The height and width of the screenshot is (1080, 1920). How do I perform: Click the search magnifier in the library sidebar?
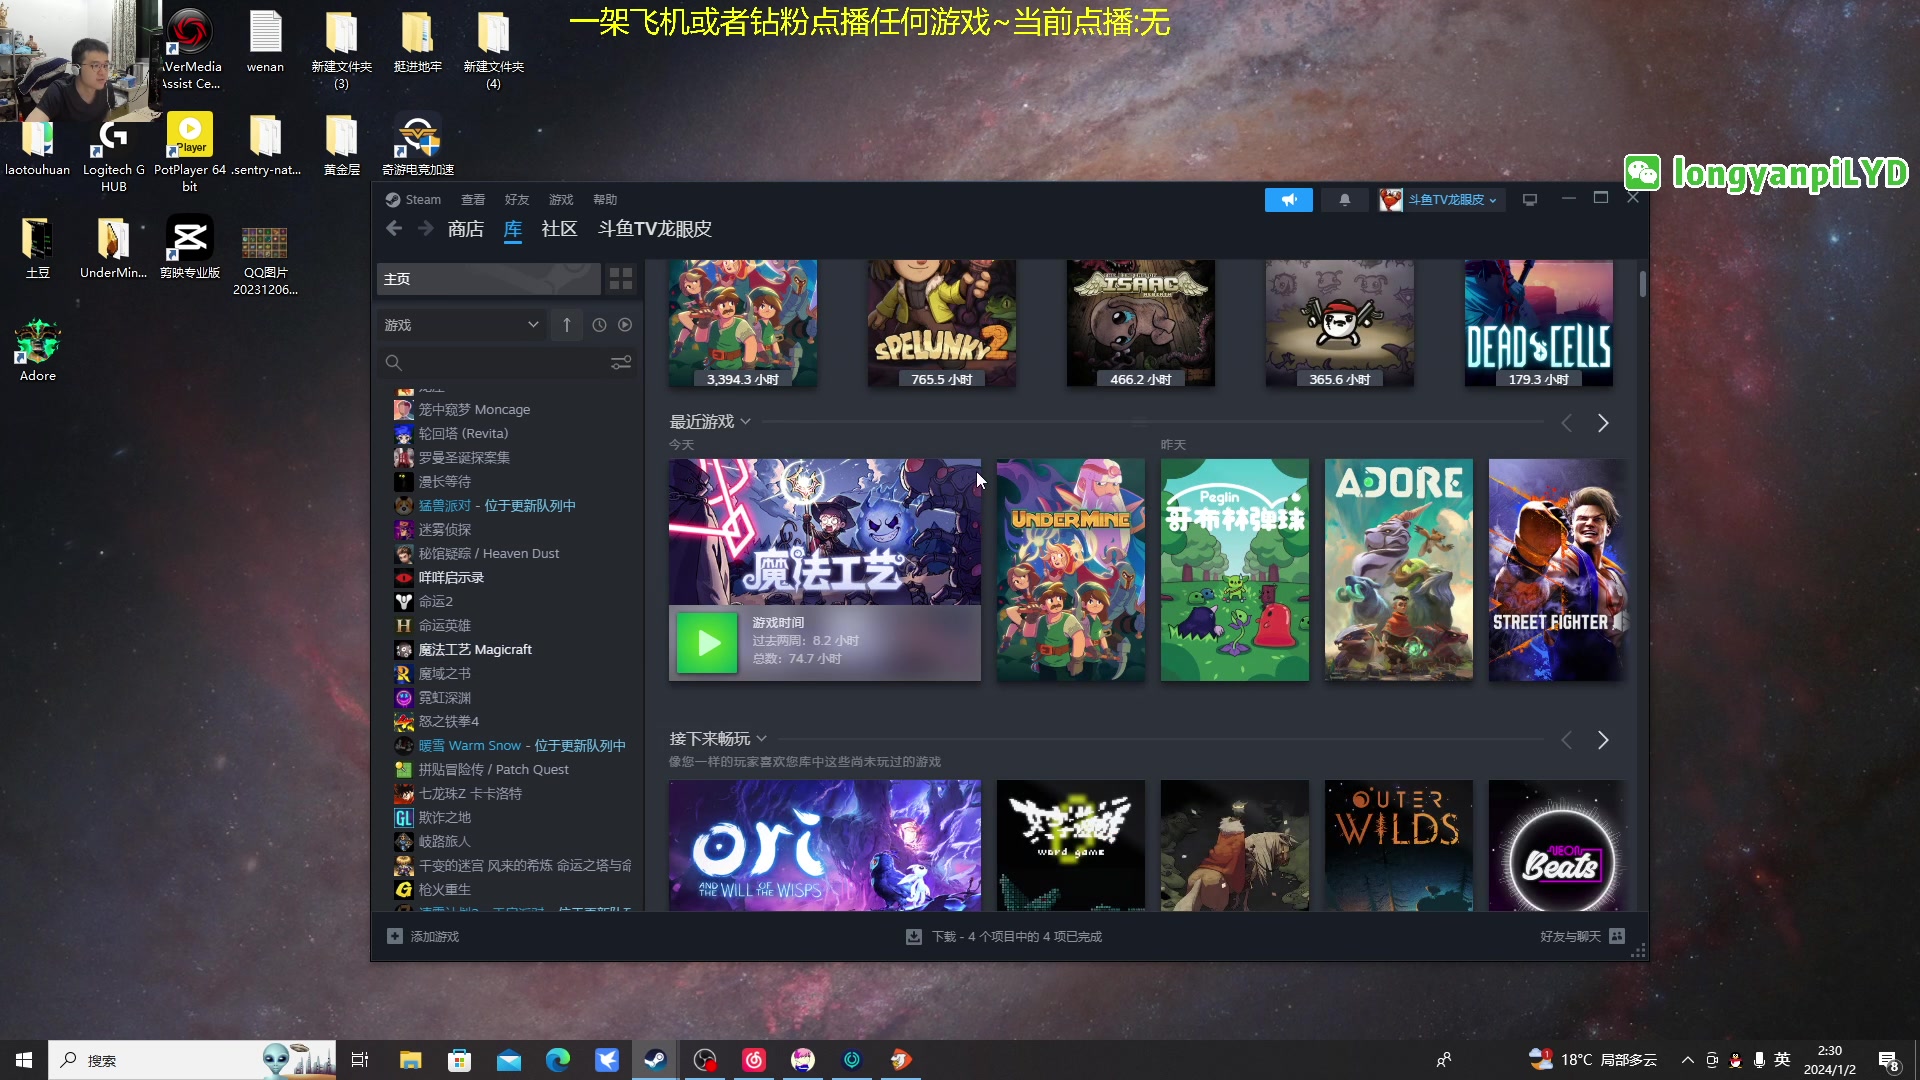pos(393,362)
